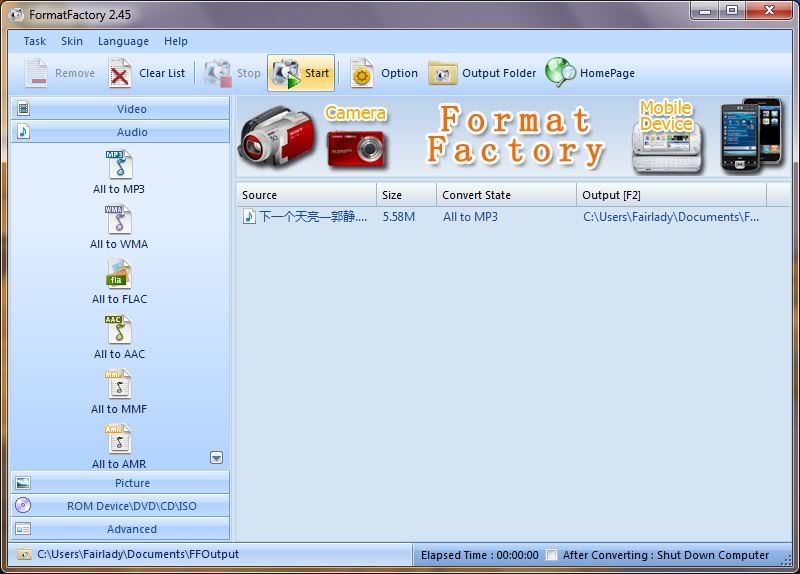Select the queued MP3 file row
The image size is (800, 574).
pos(500,217)
